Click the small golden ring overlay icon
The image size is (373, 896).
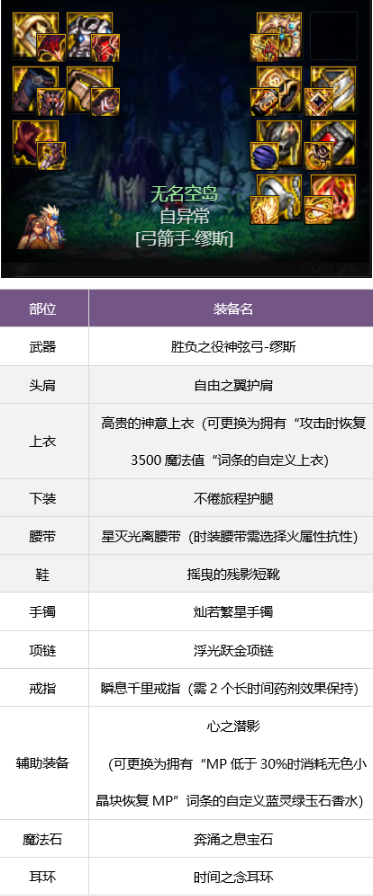(x=318, y=157)
